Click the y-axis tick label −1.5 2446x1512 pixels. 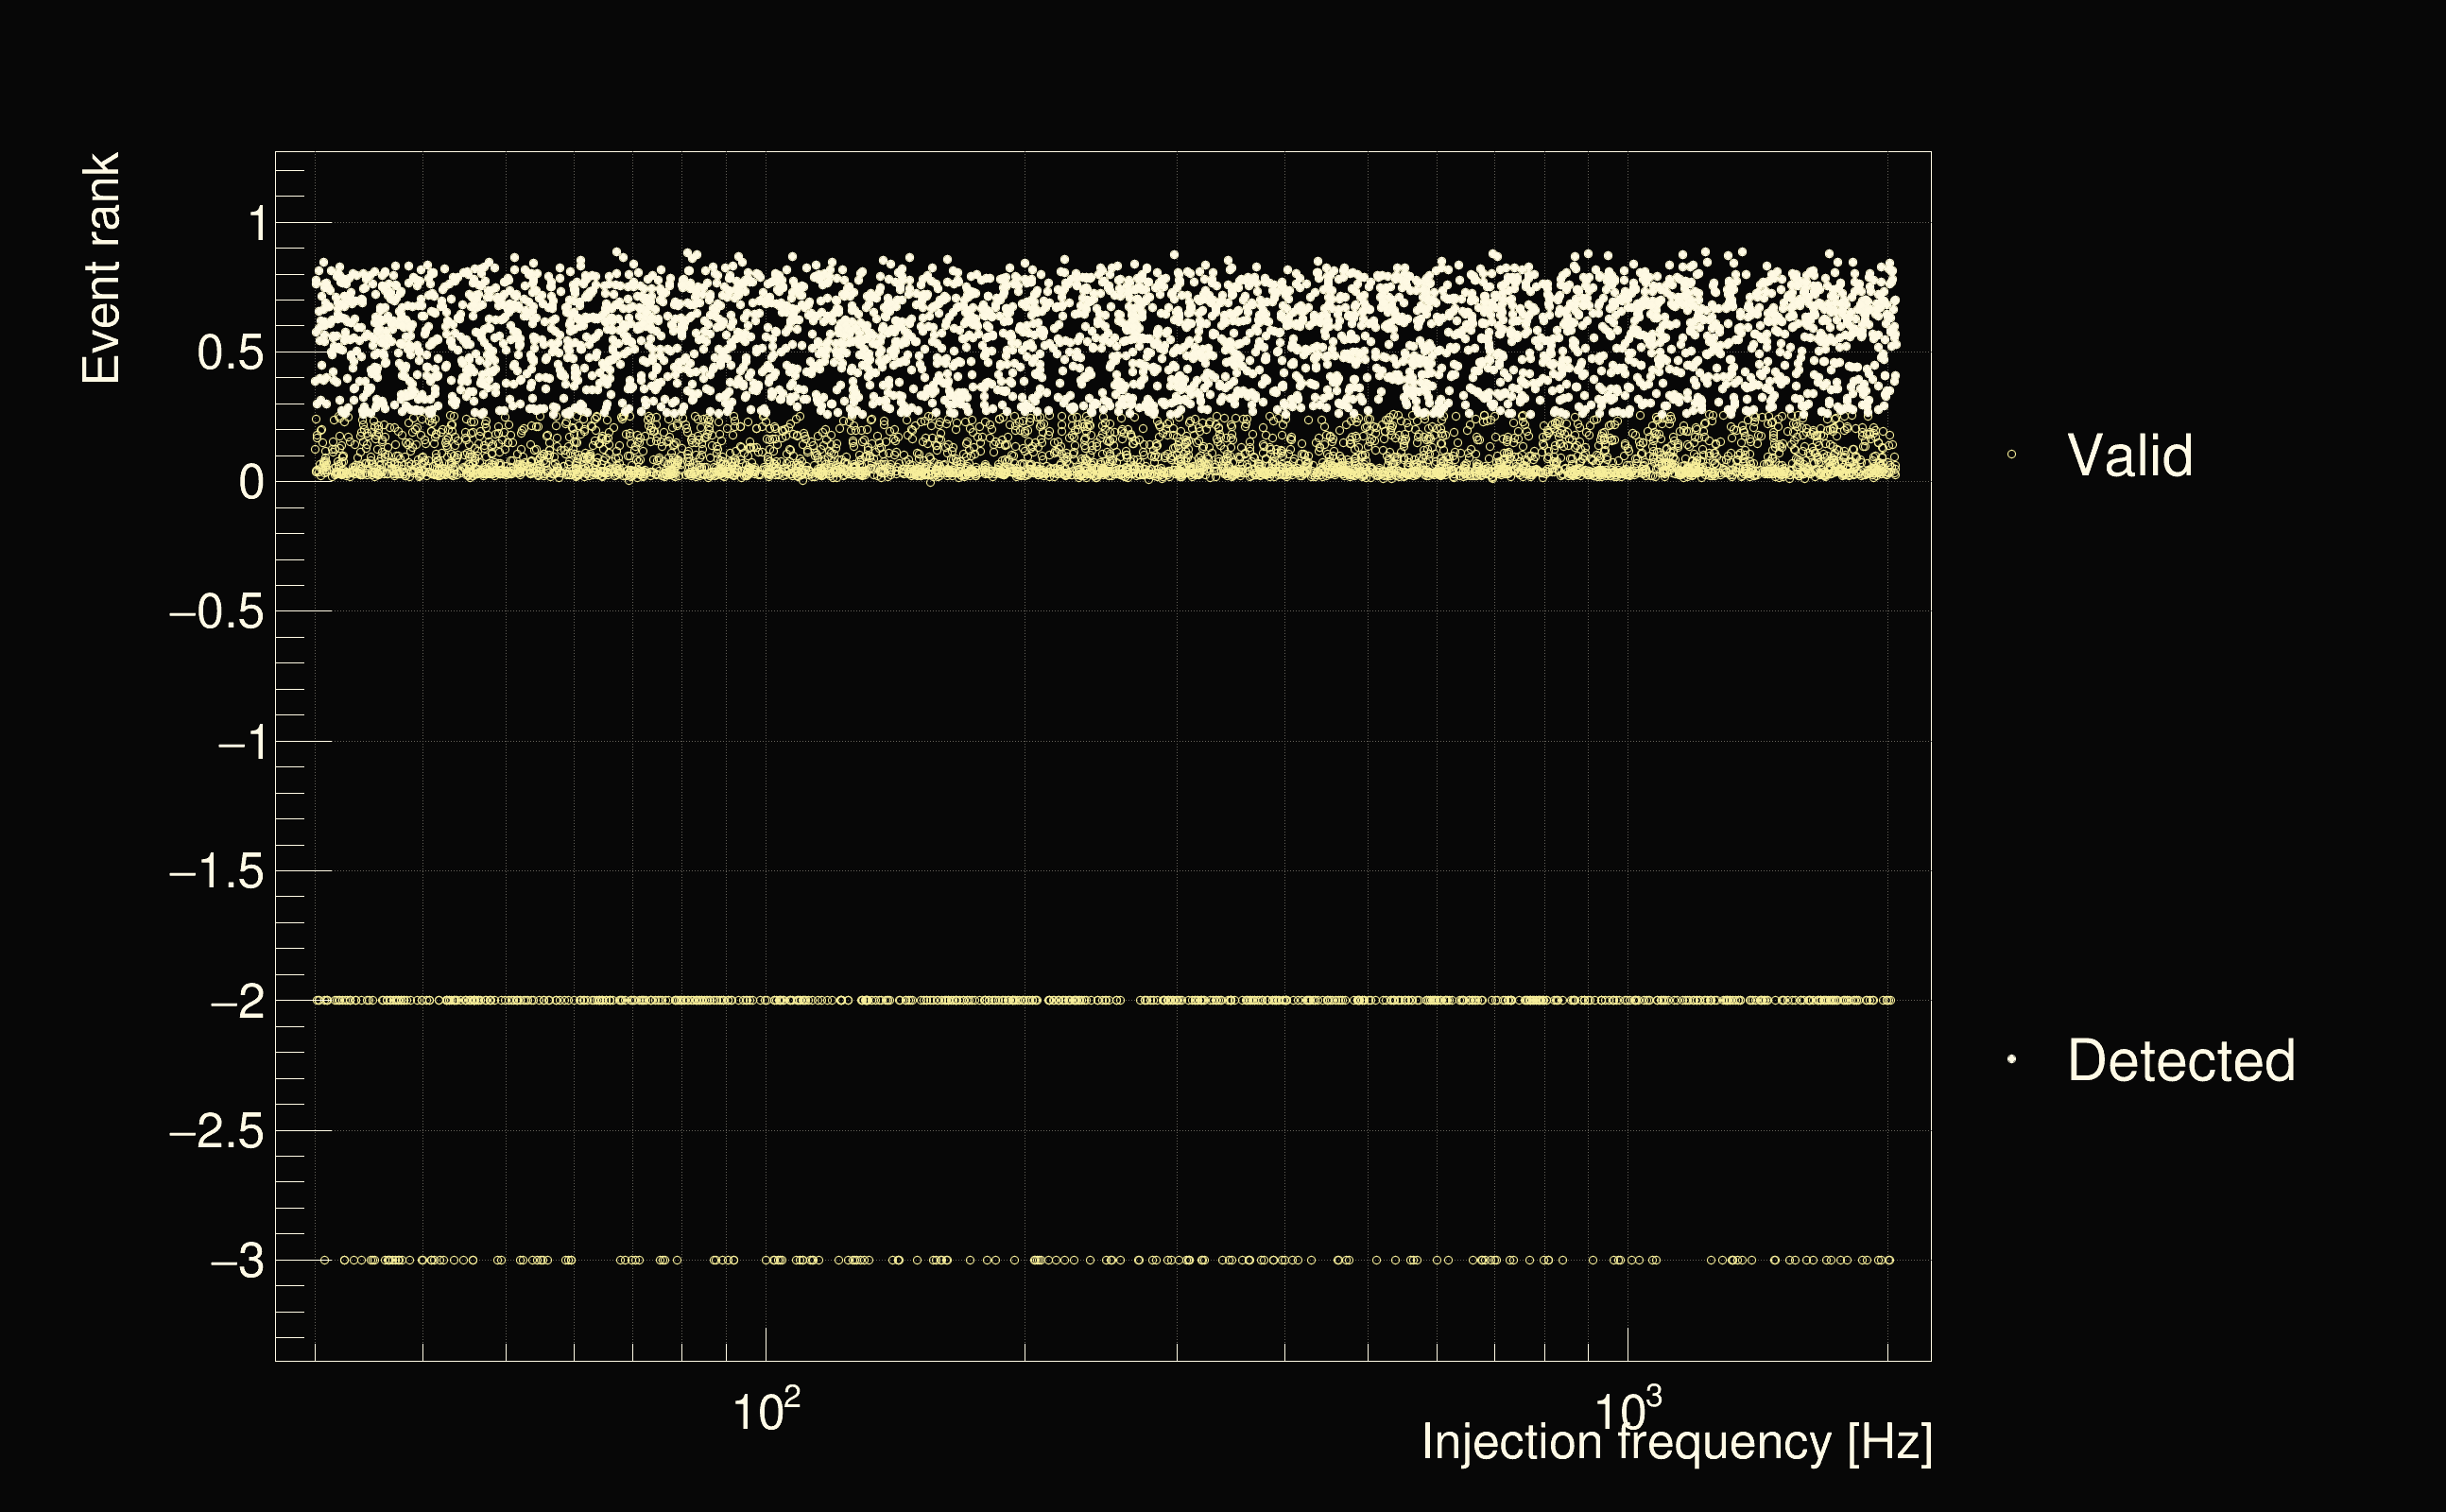(217, 872)
